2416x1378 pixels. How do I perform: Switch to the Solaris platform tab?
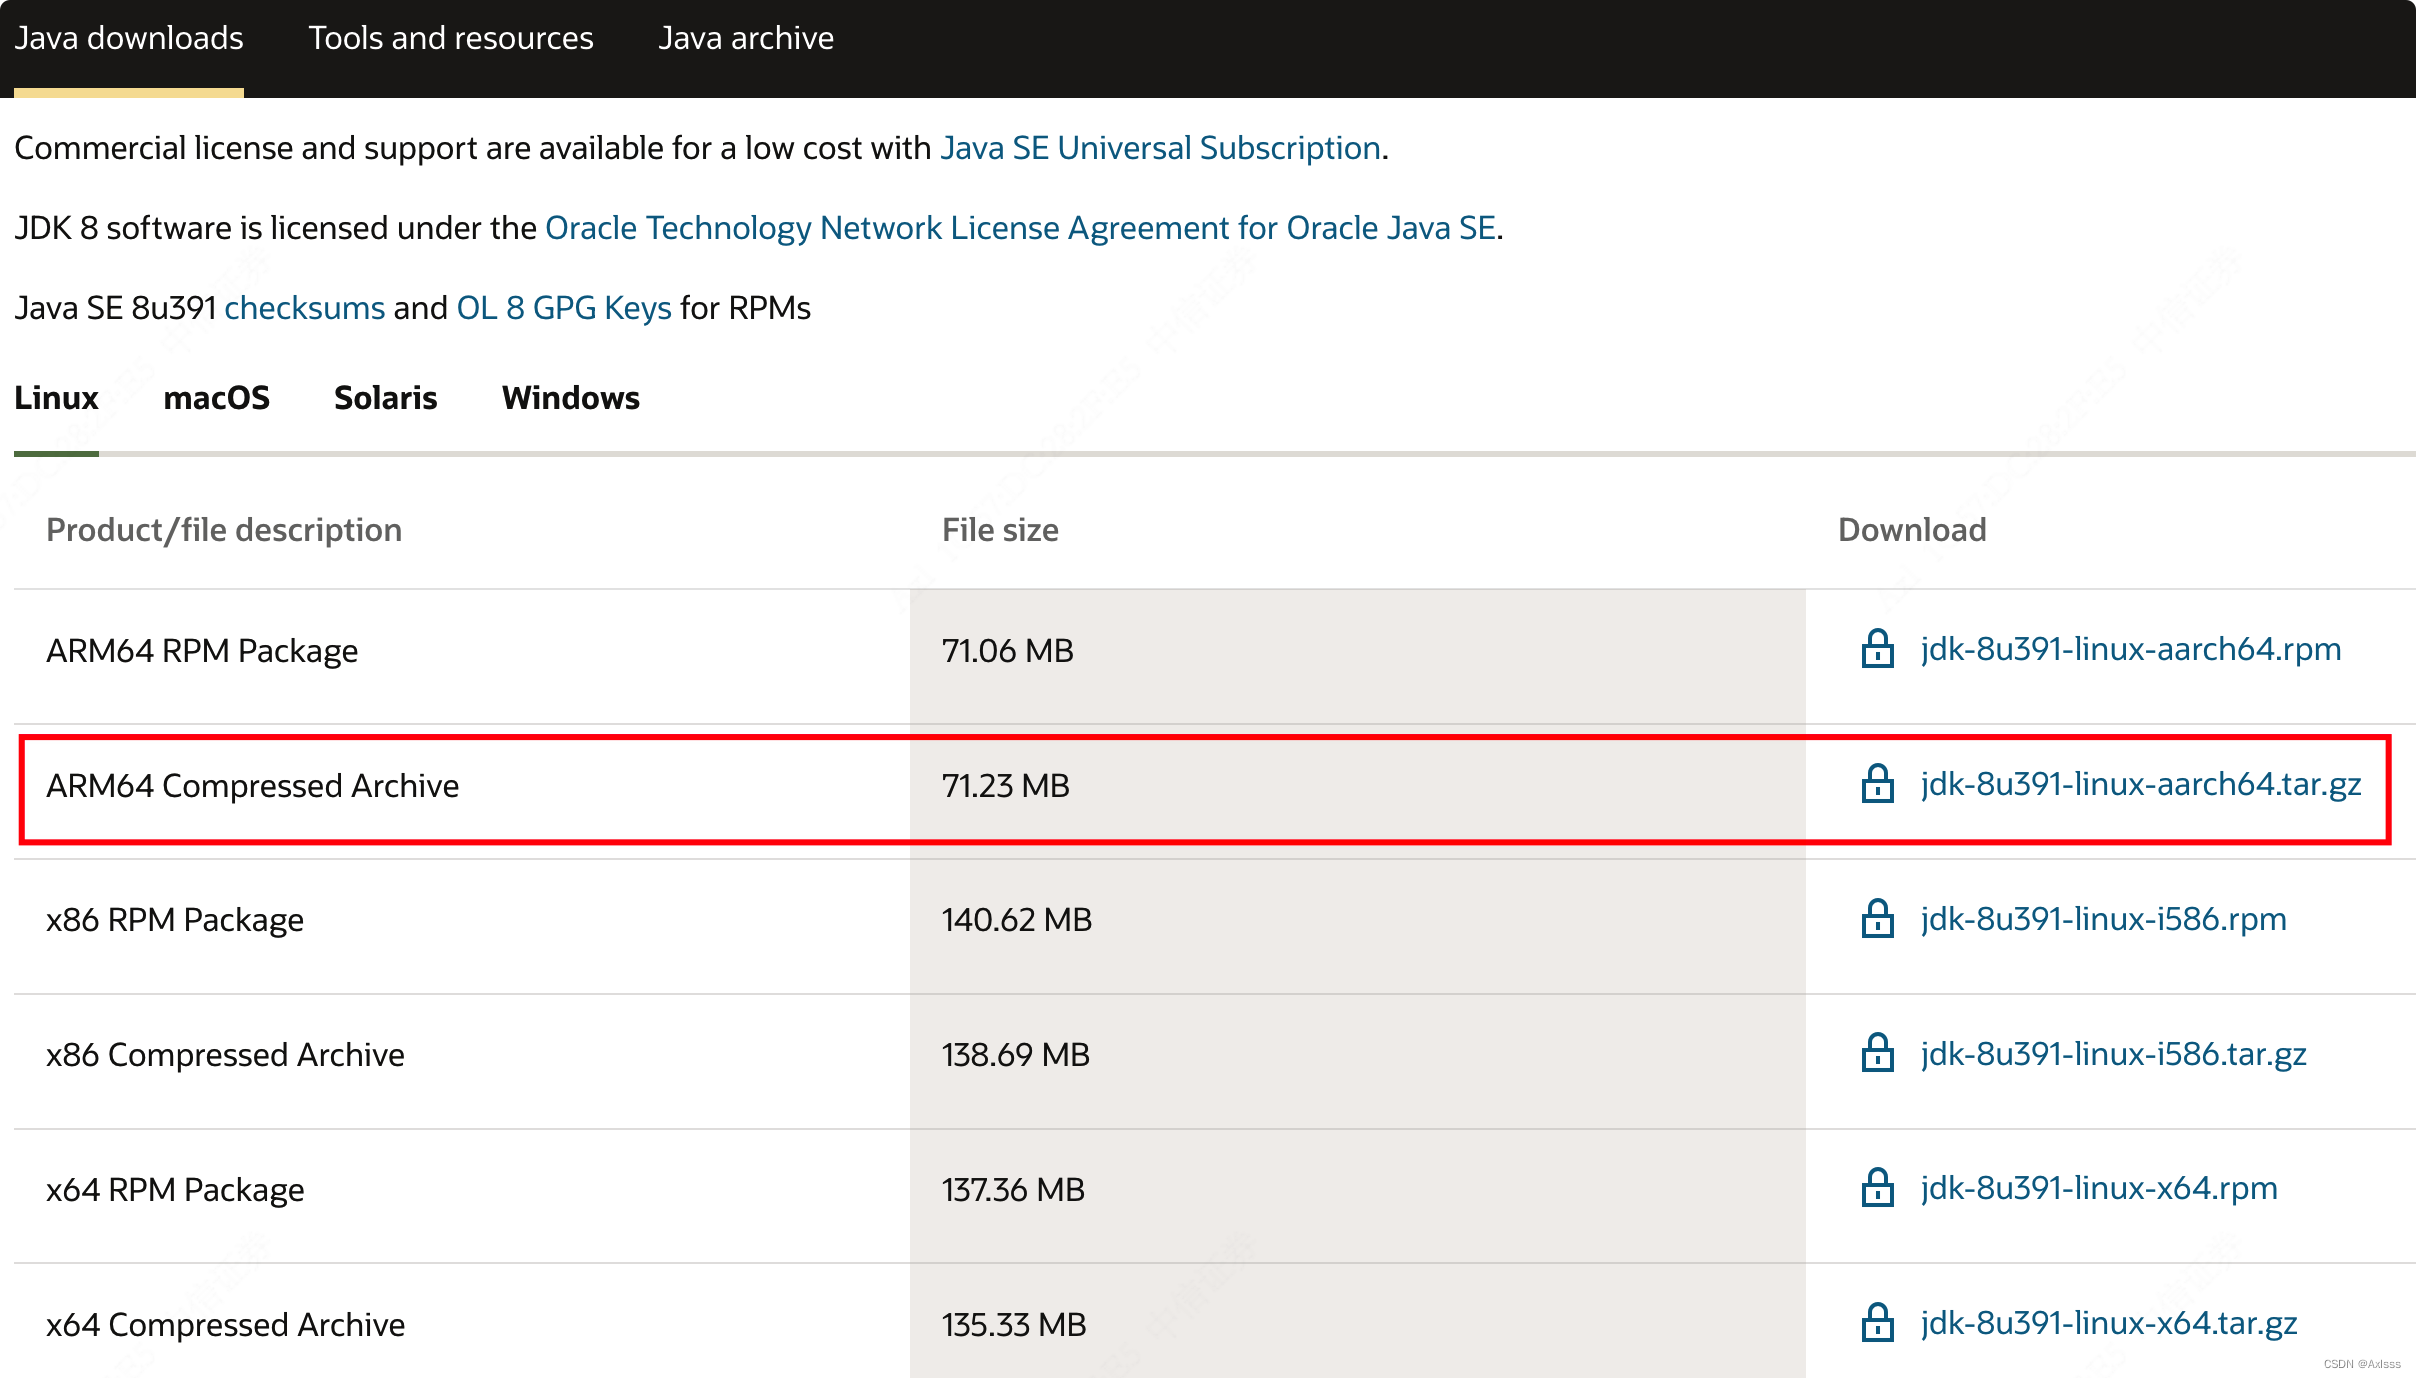[x=386, y=398]
